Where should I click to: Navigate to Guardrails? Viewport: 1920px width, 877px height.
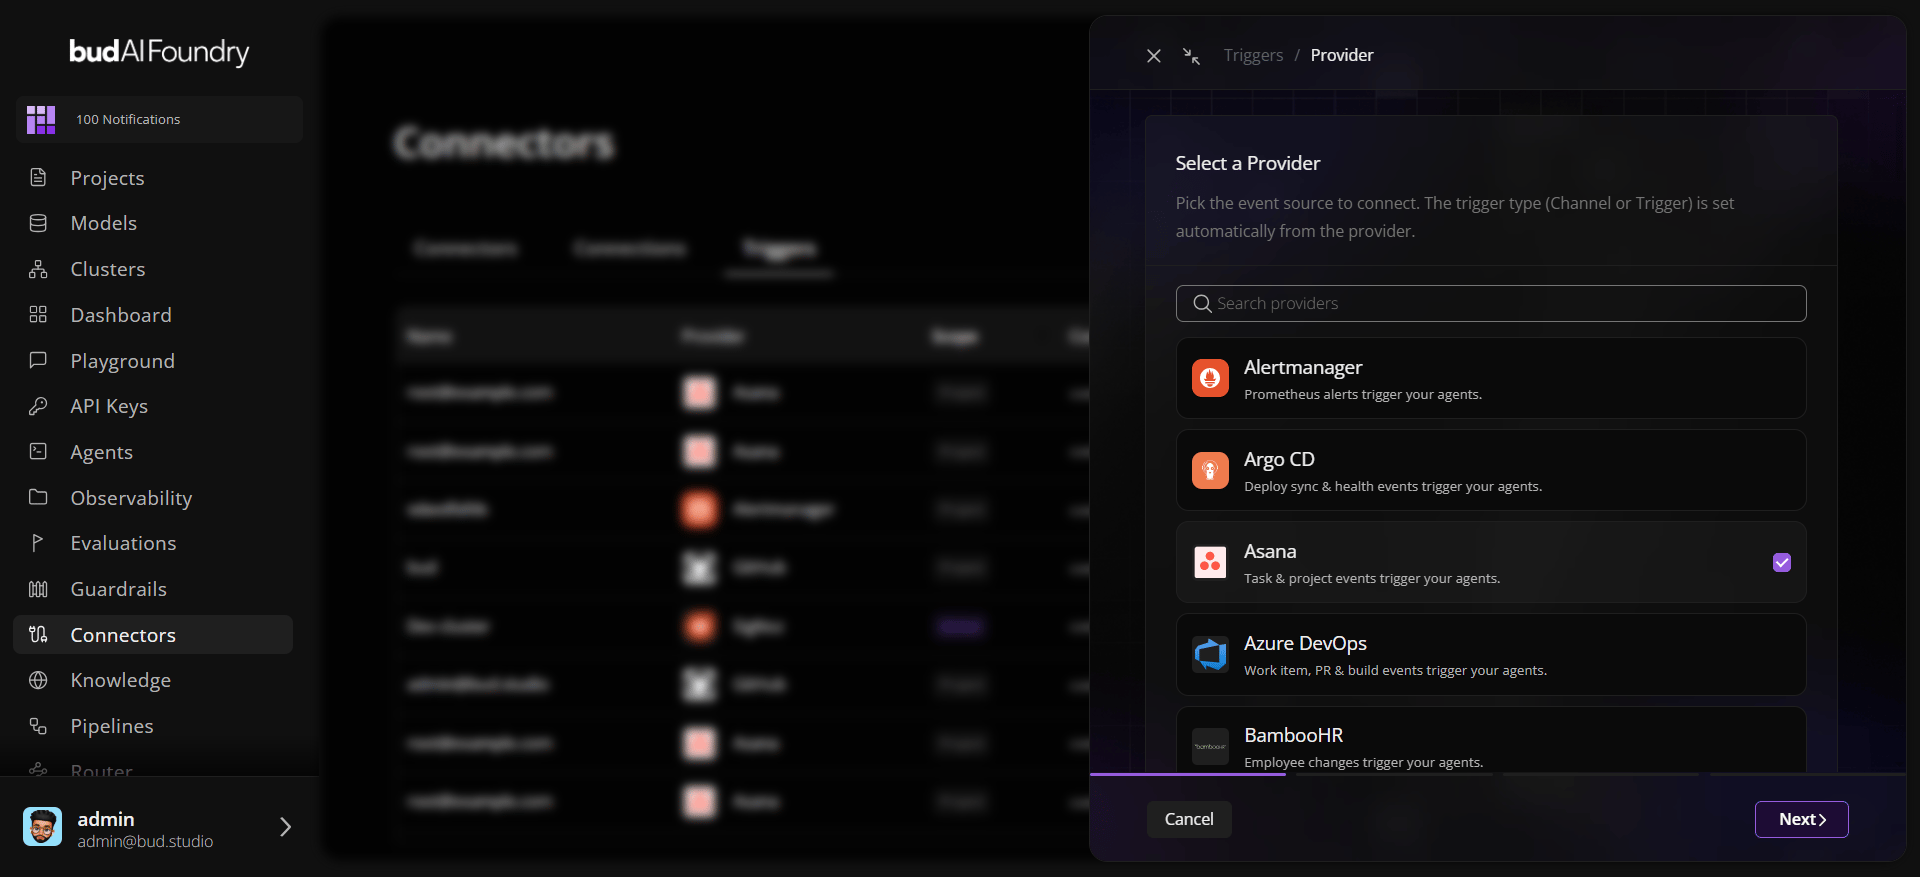[153, 589]
